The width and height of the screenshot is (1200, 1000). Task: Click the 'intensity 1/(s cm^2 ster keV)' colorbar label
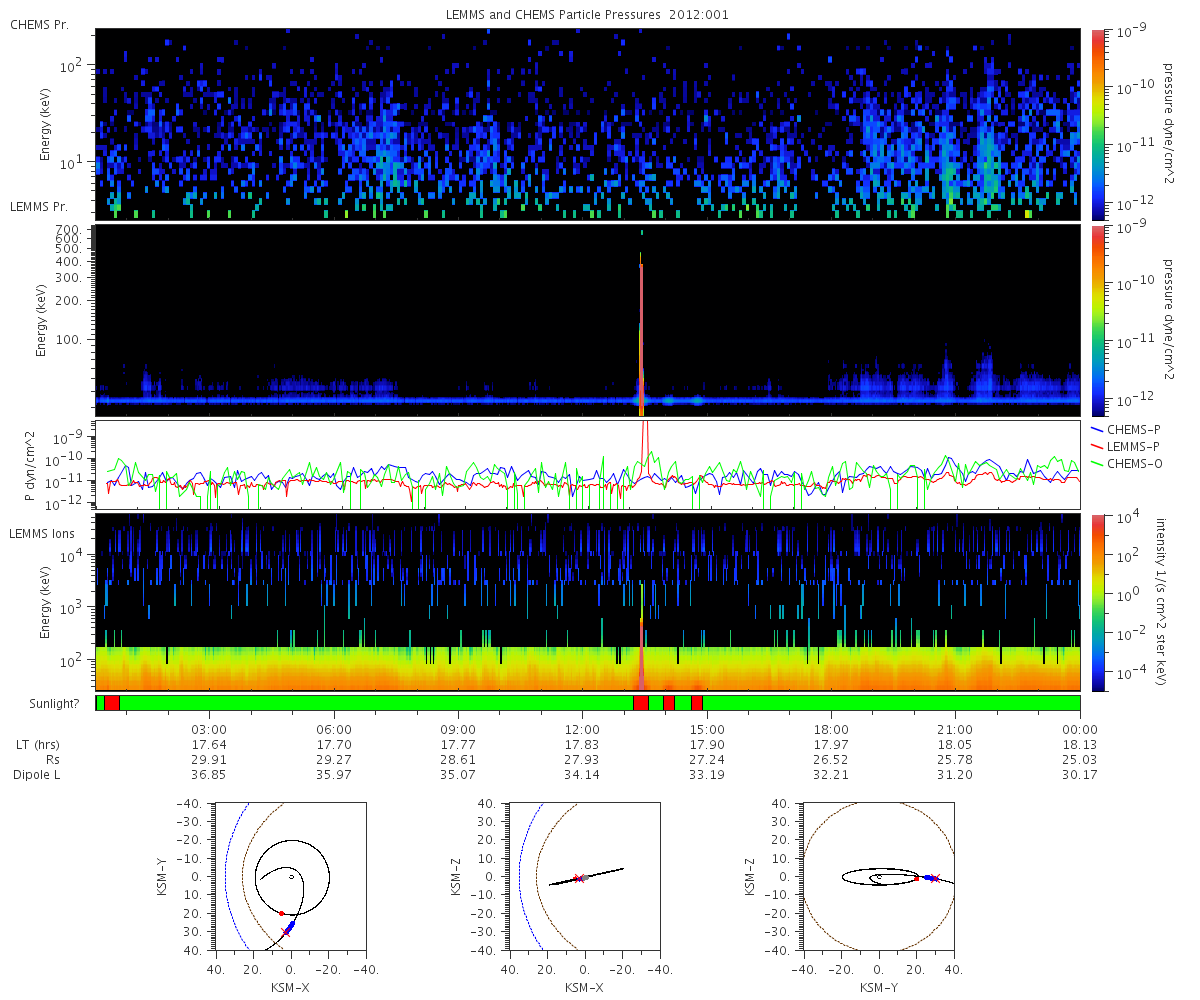1160,601
